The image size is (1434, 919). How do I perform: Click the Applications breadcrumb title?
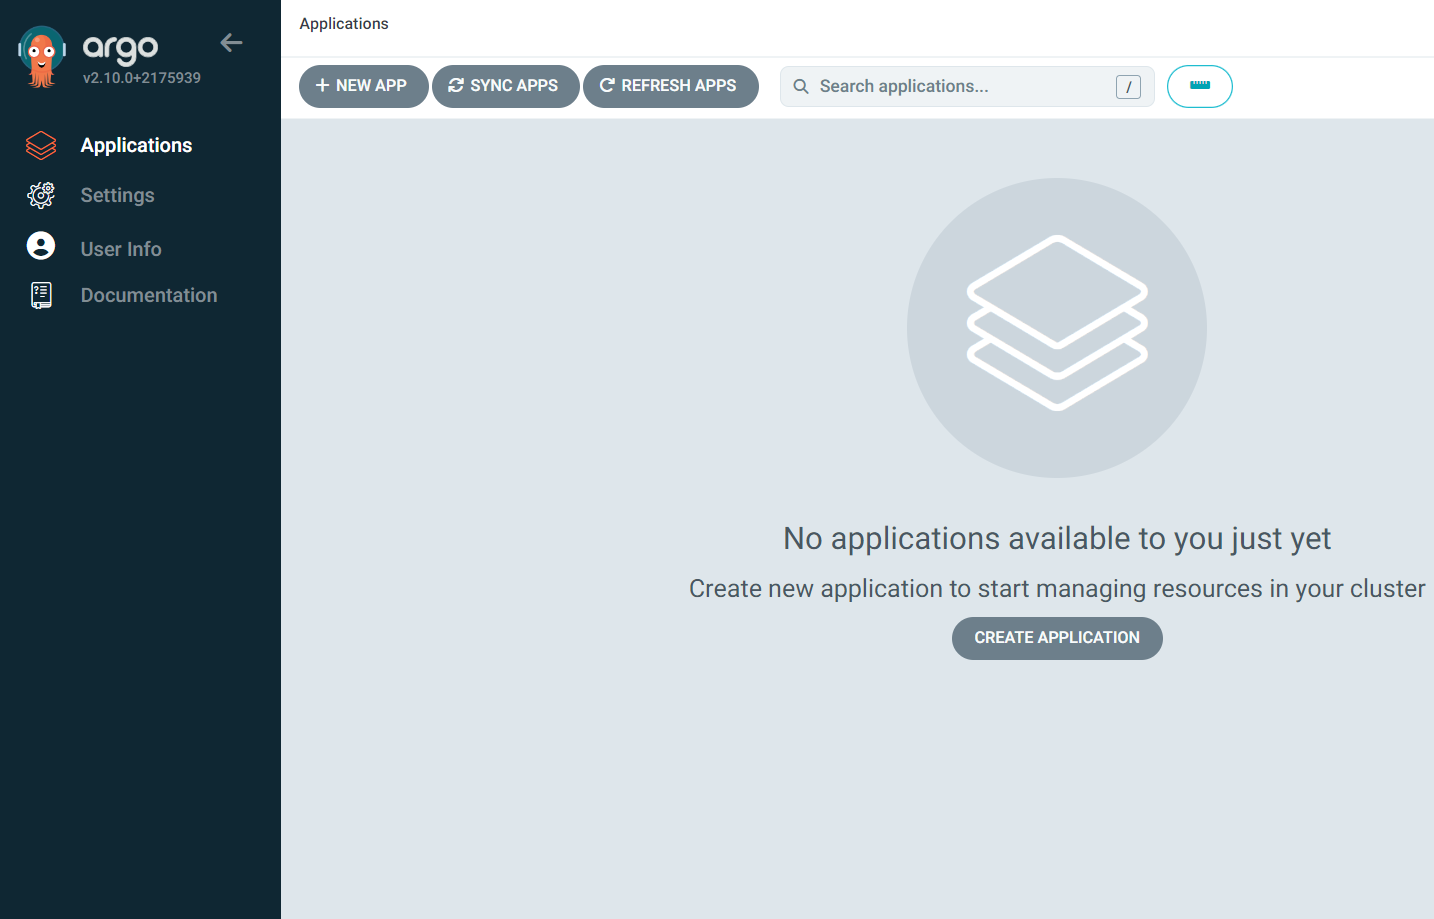pyautogui.click(x=344, y=23)
